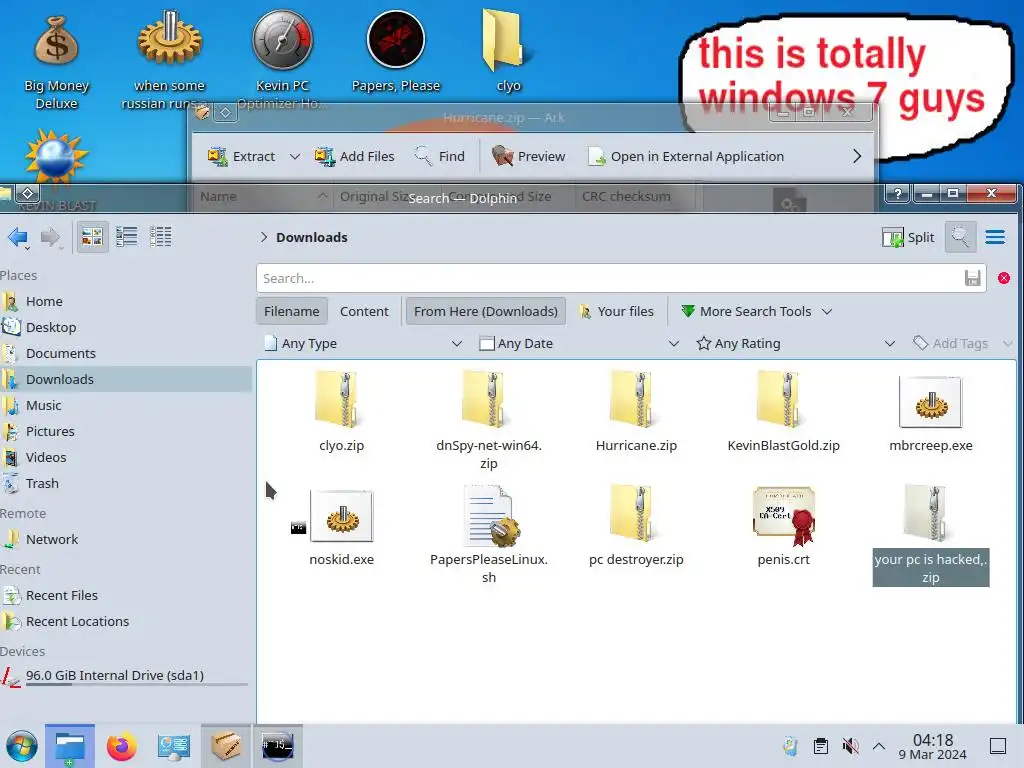
Task: Select dnSpy-net-win64.zip file
Action: tap(488, 420)
